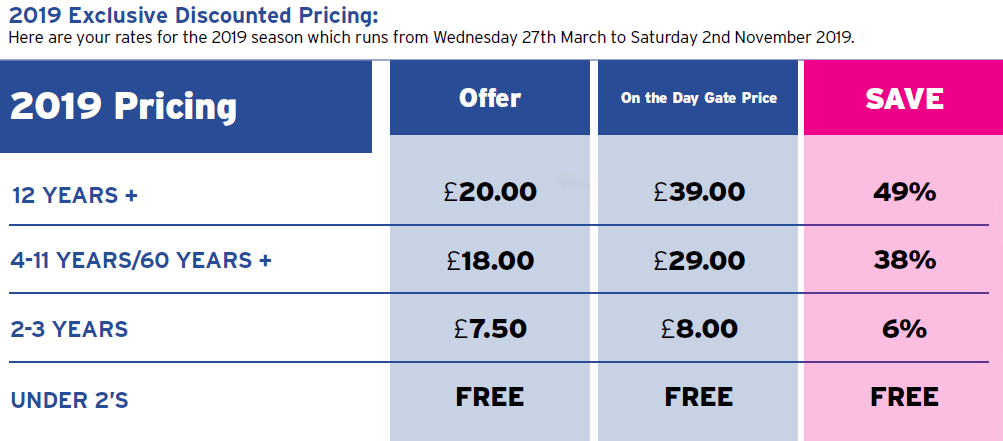Select the 38% saving value

904,261
